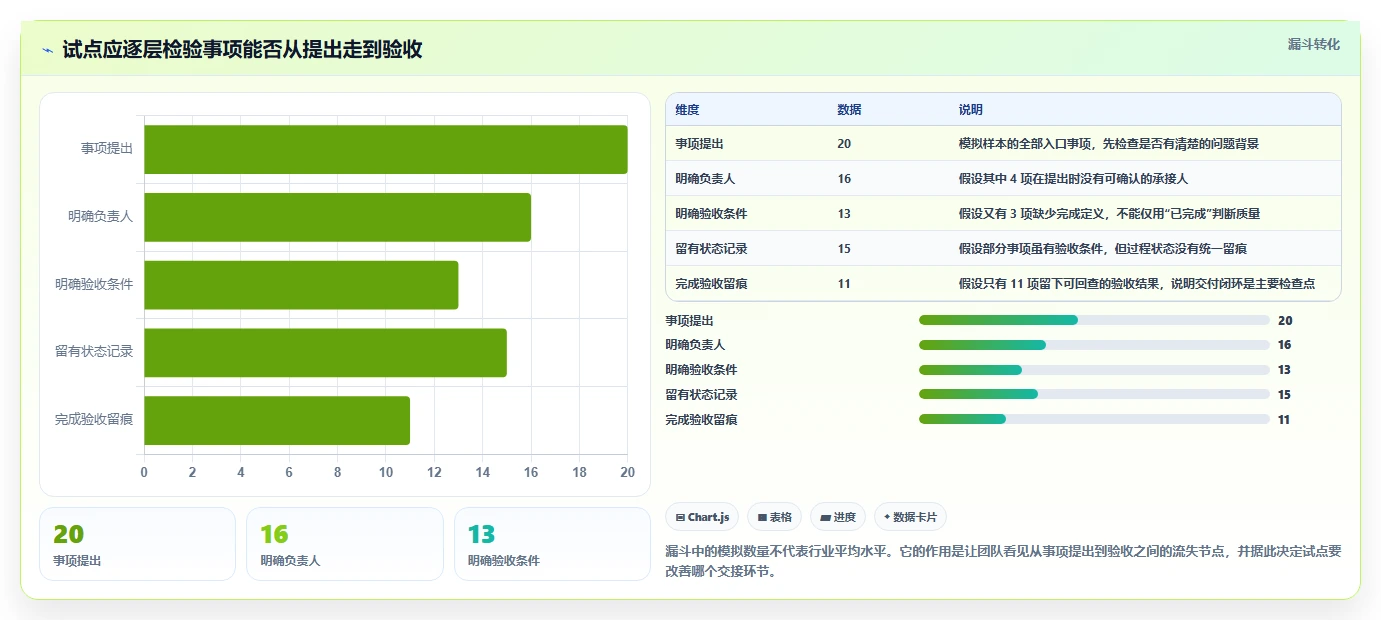
Task: Click the 明确负责人 bar in chart
Action: click(x=338, y=217)
